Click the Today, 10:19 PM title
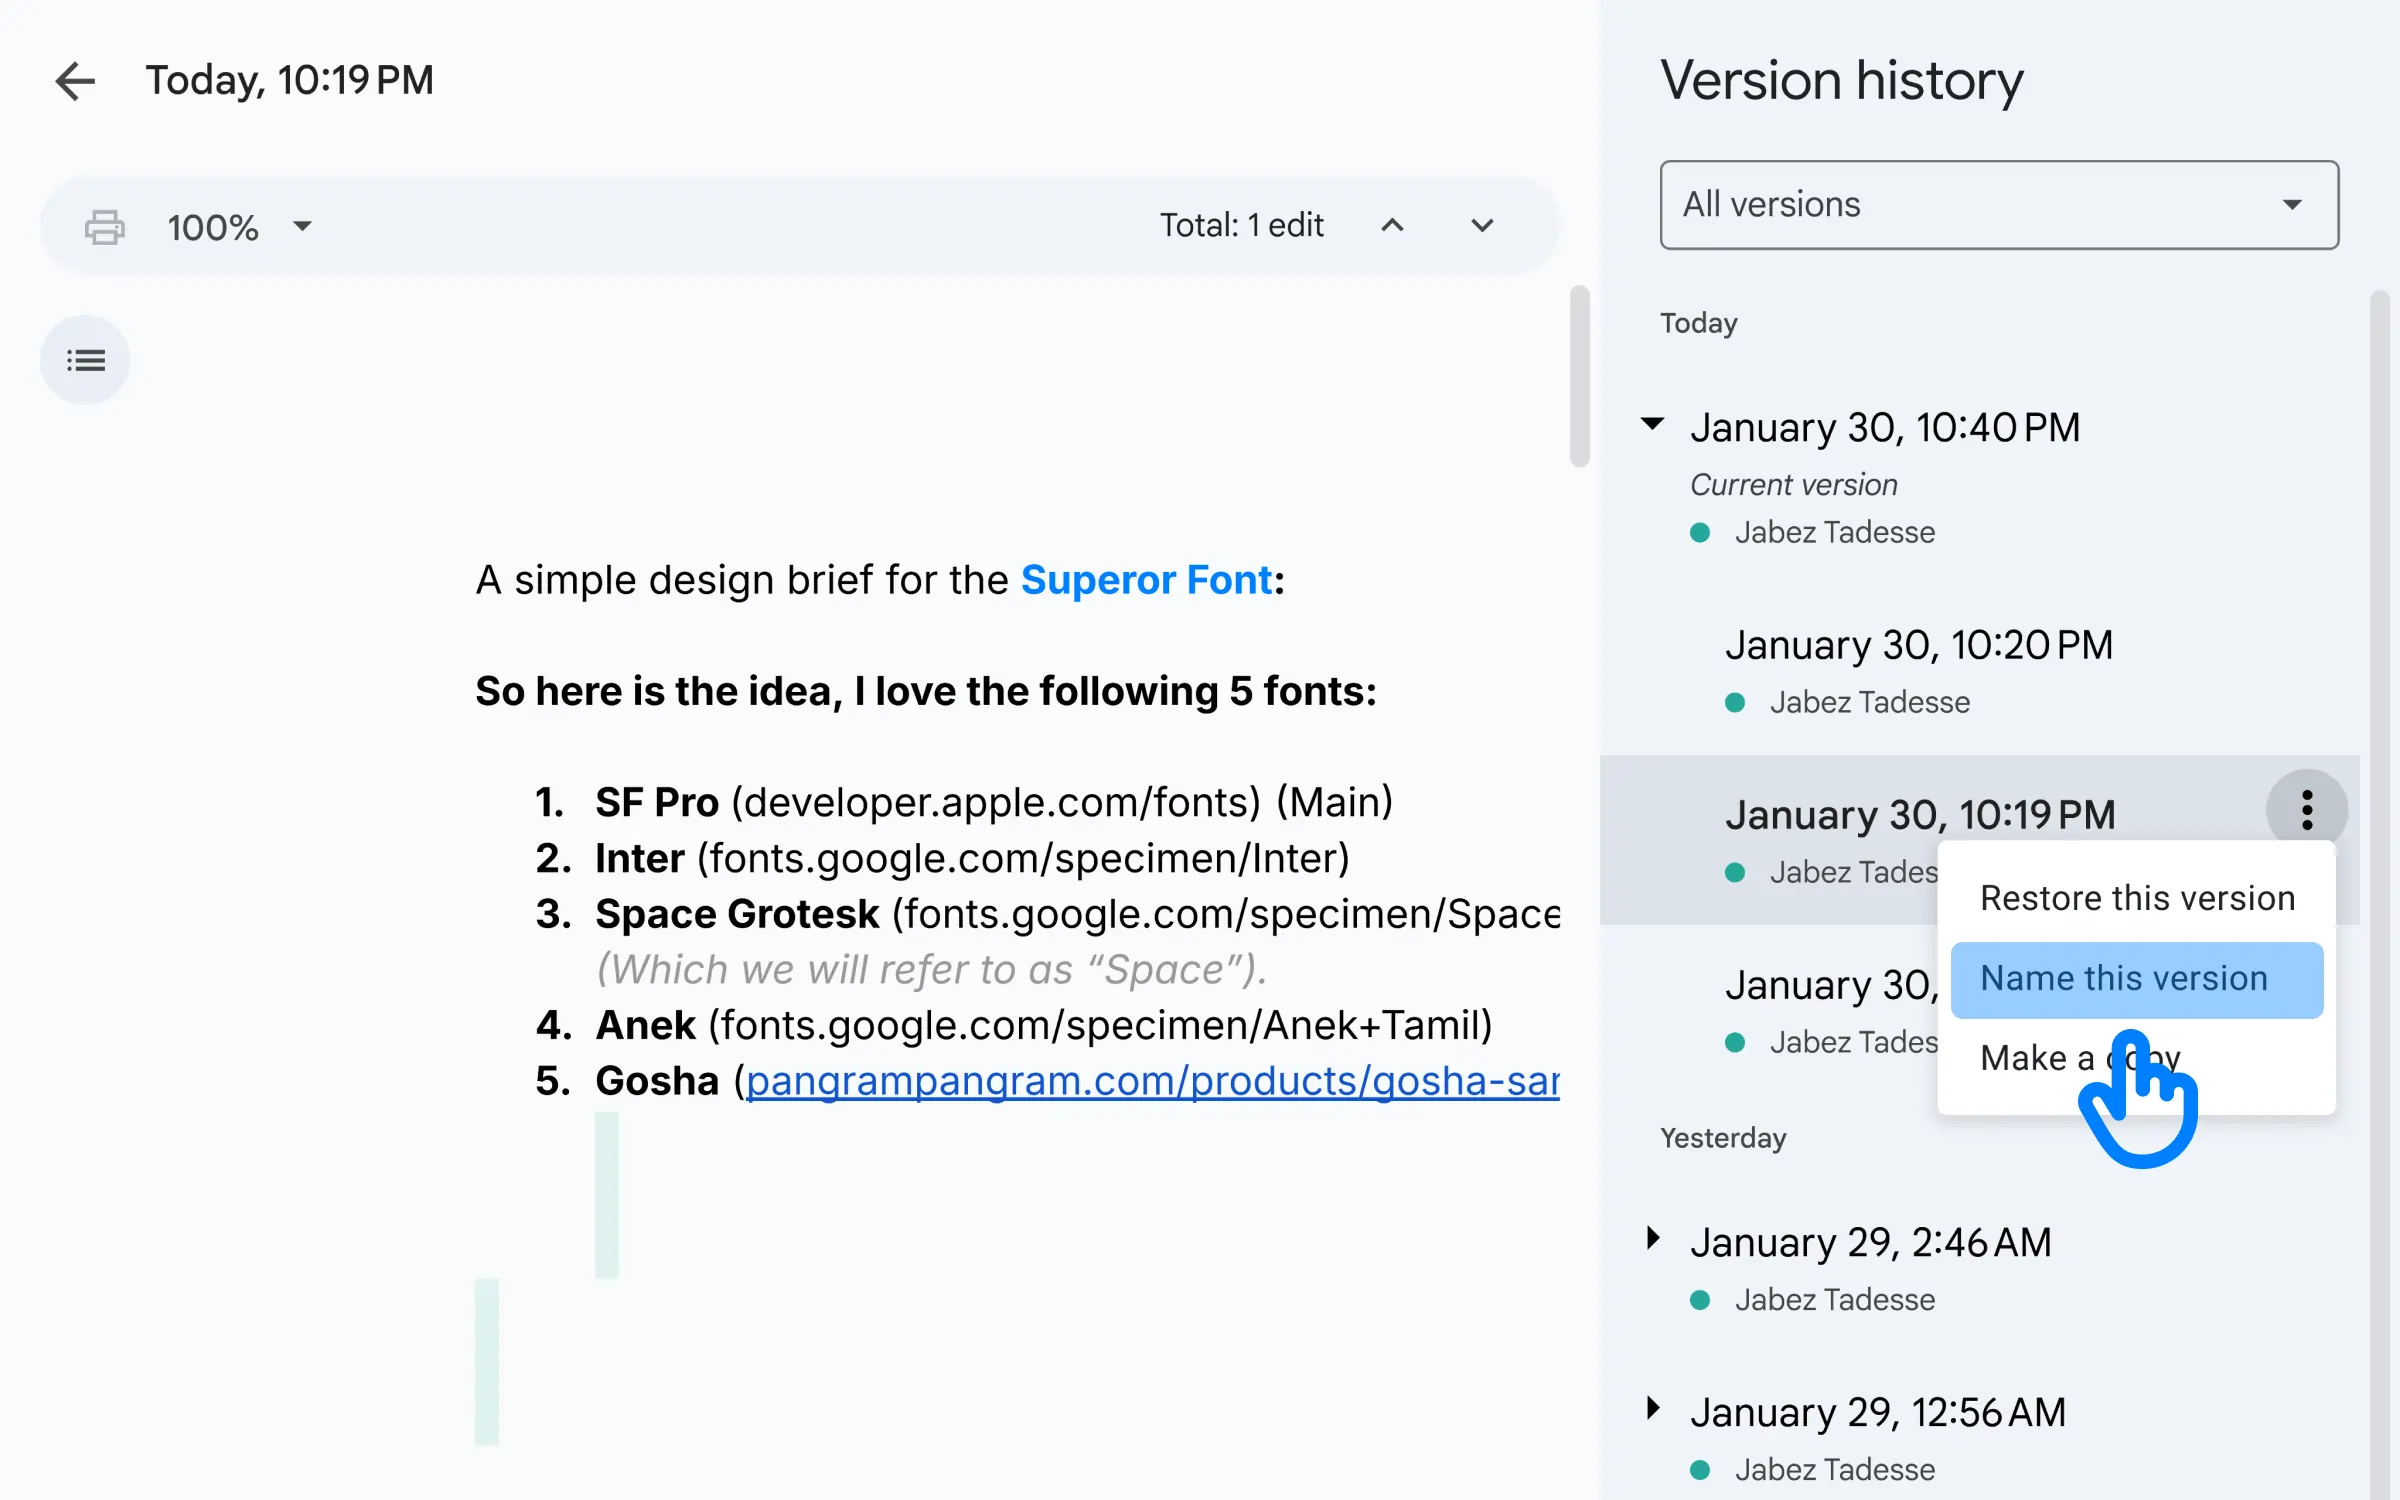Image resolution: width=2400 pixels, height=1500 pixels. (x=290, y=80)
